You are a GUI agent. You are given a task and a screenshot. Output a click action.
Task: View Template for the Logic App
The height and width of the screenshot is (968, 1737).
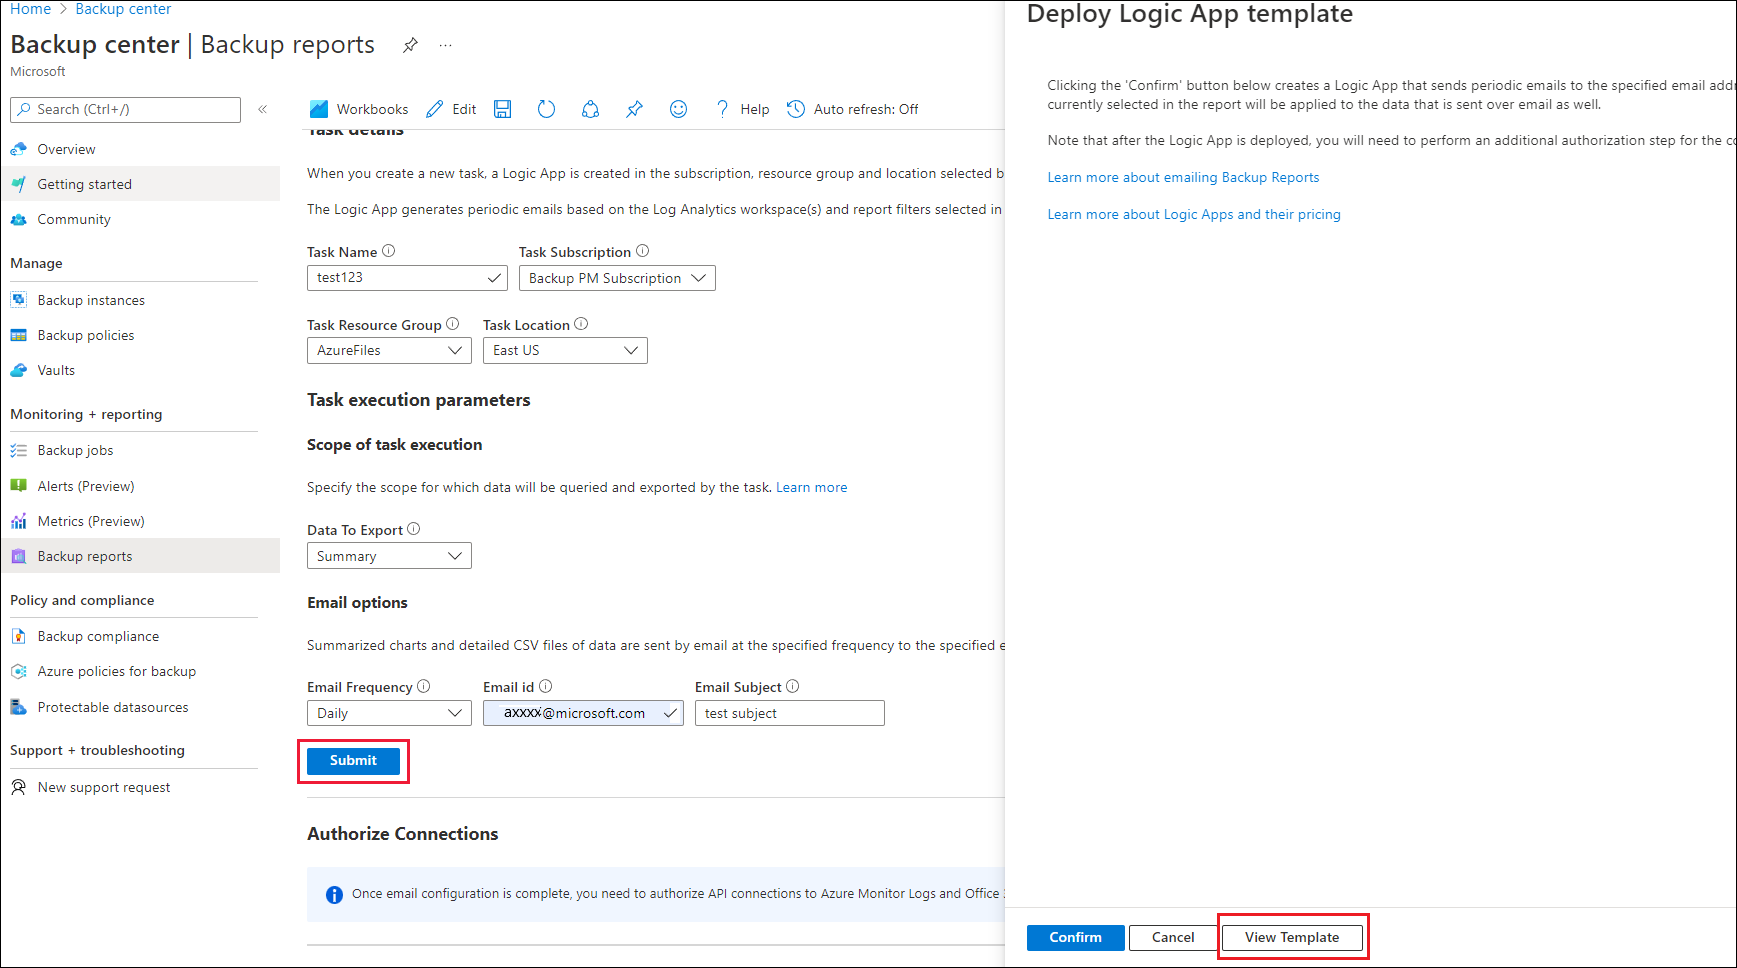click(x=1292, y=937)
